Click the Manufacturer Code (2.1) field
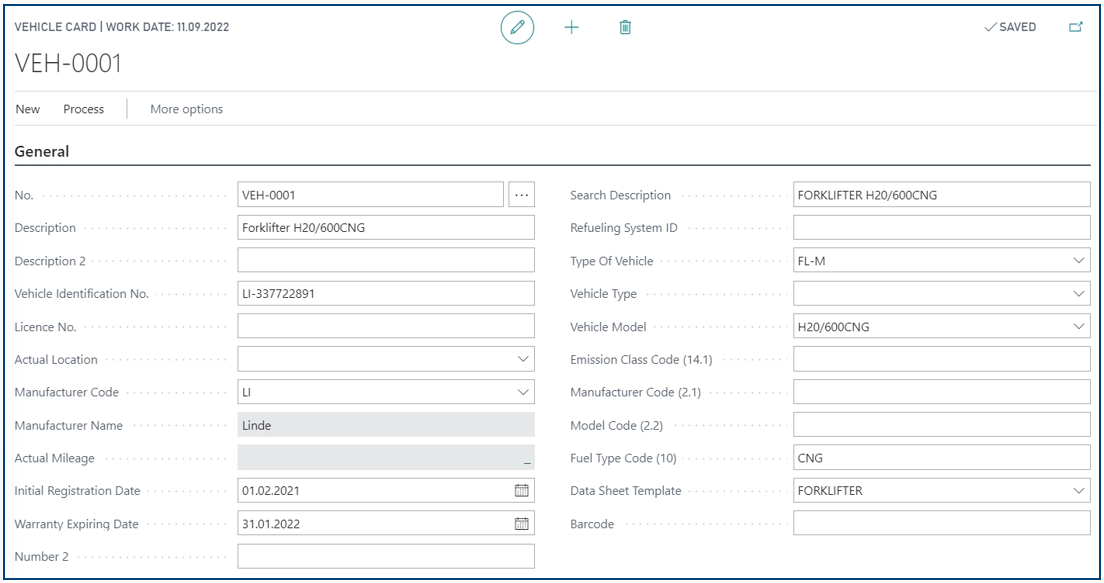This screenshot has width=1104, height=583. [941, 392]
